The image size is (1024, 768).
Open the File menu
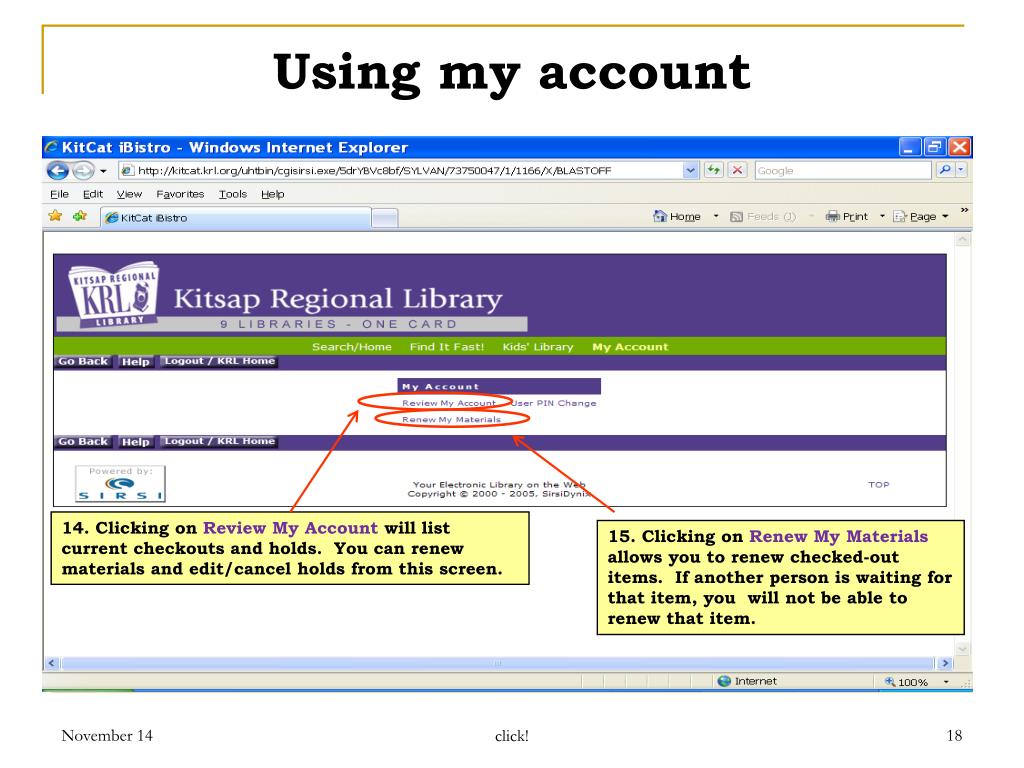(59, 194)
